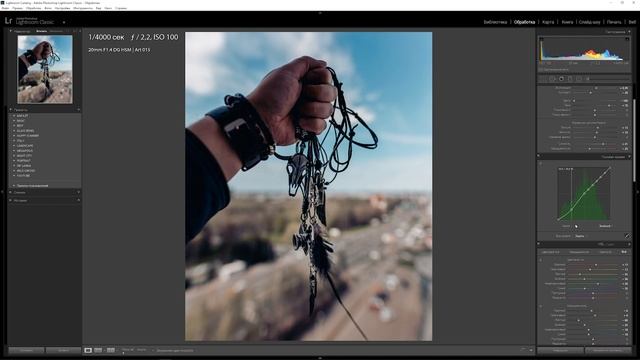The height and width of the screenshot is (360, 640).
Task: Switch off HSL panel adjustments
Action: pos(539,244)
